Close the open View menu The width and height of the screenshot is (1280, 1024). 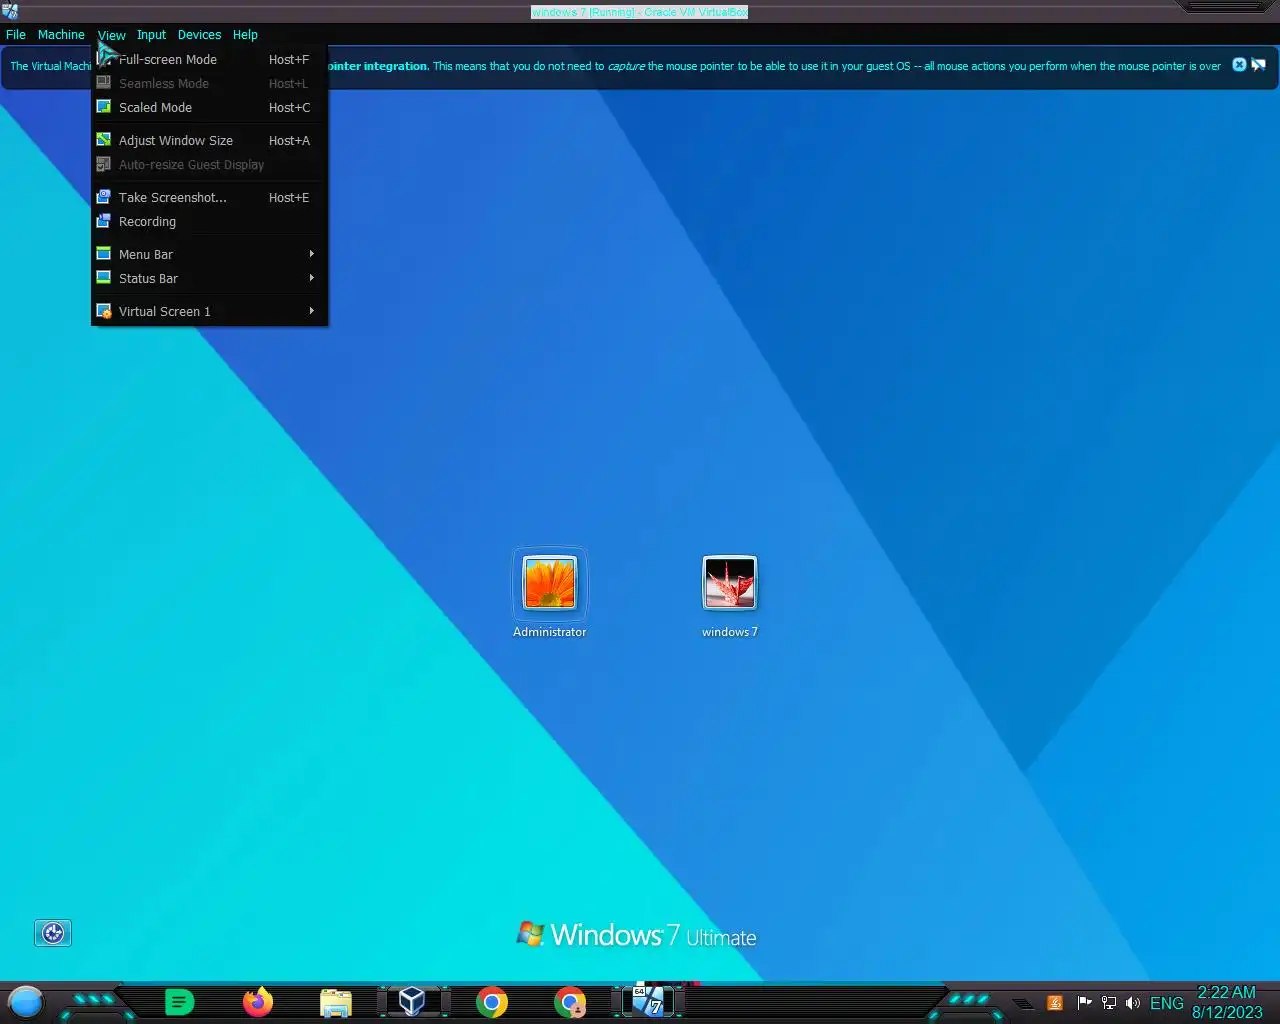click(x=111, y=34)
